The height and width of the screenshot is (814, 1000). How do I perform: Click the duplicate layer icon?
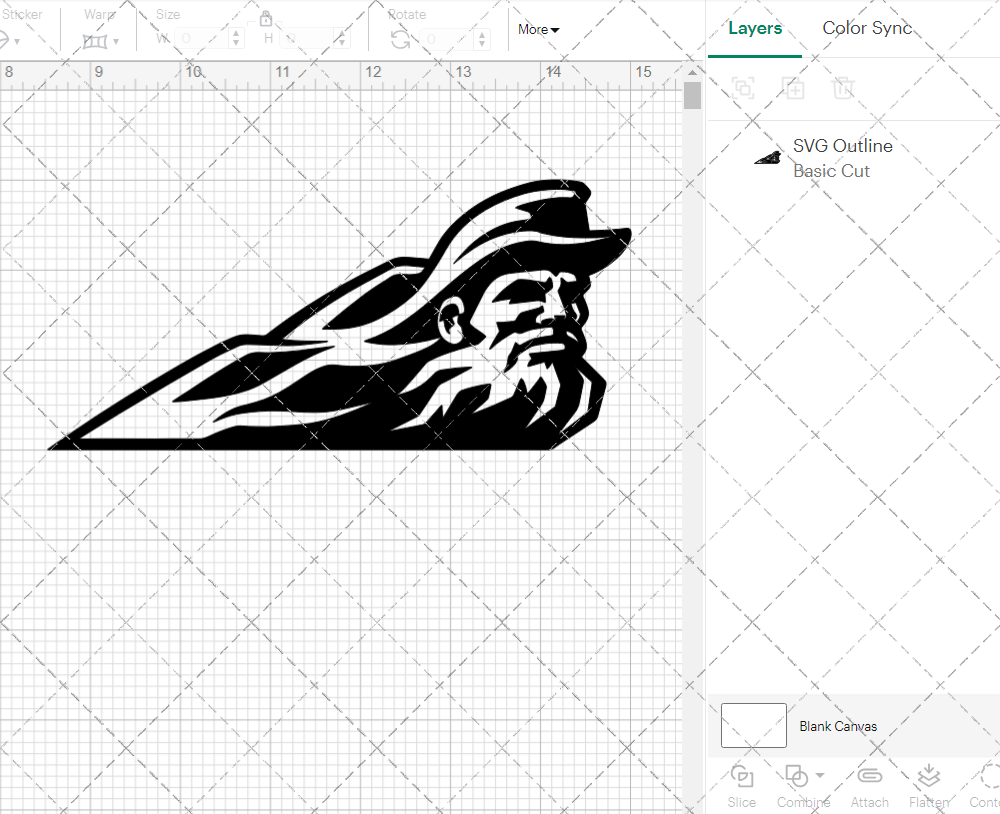point(794,88)
